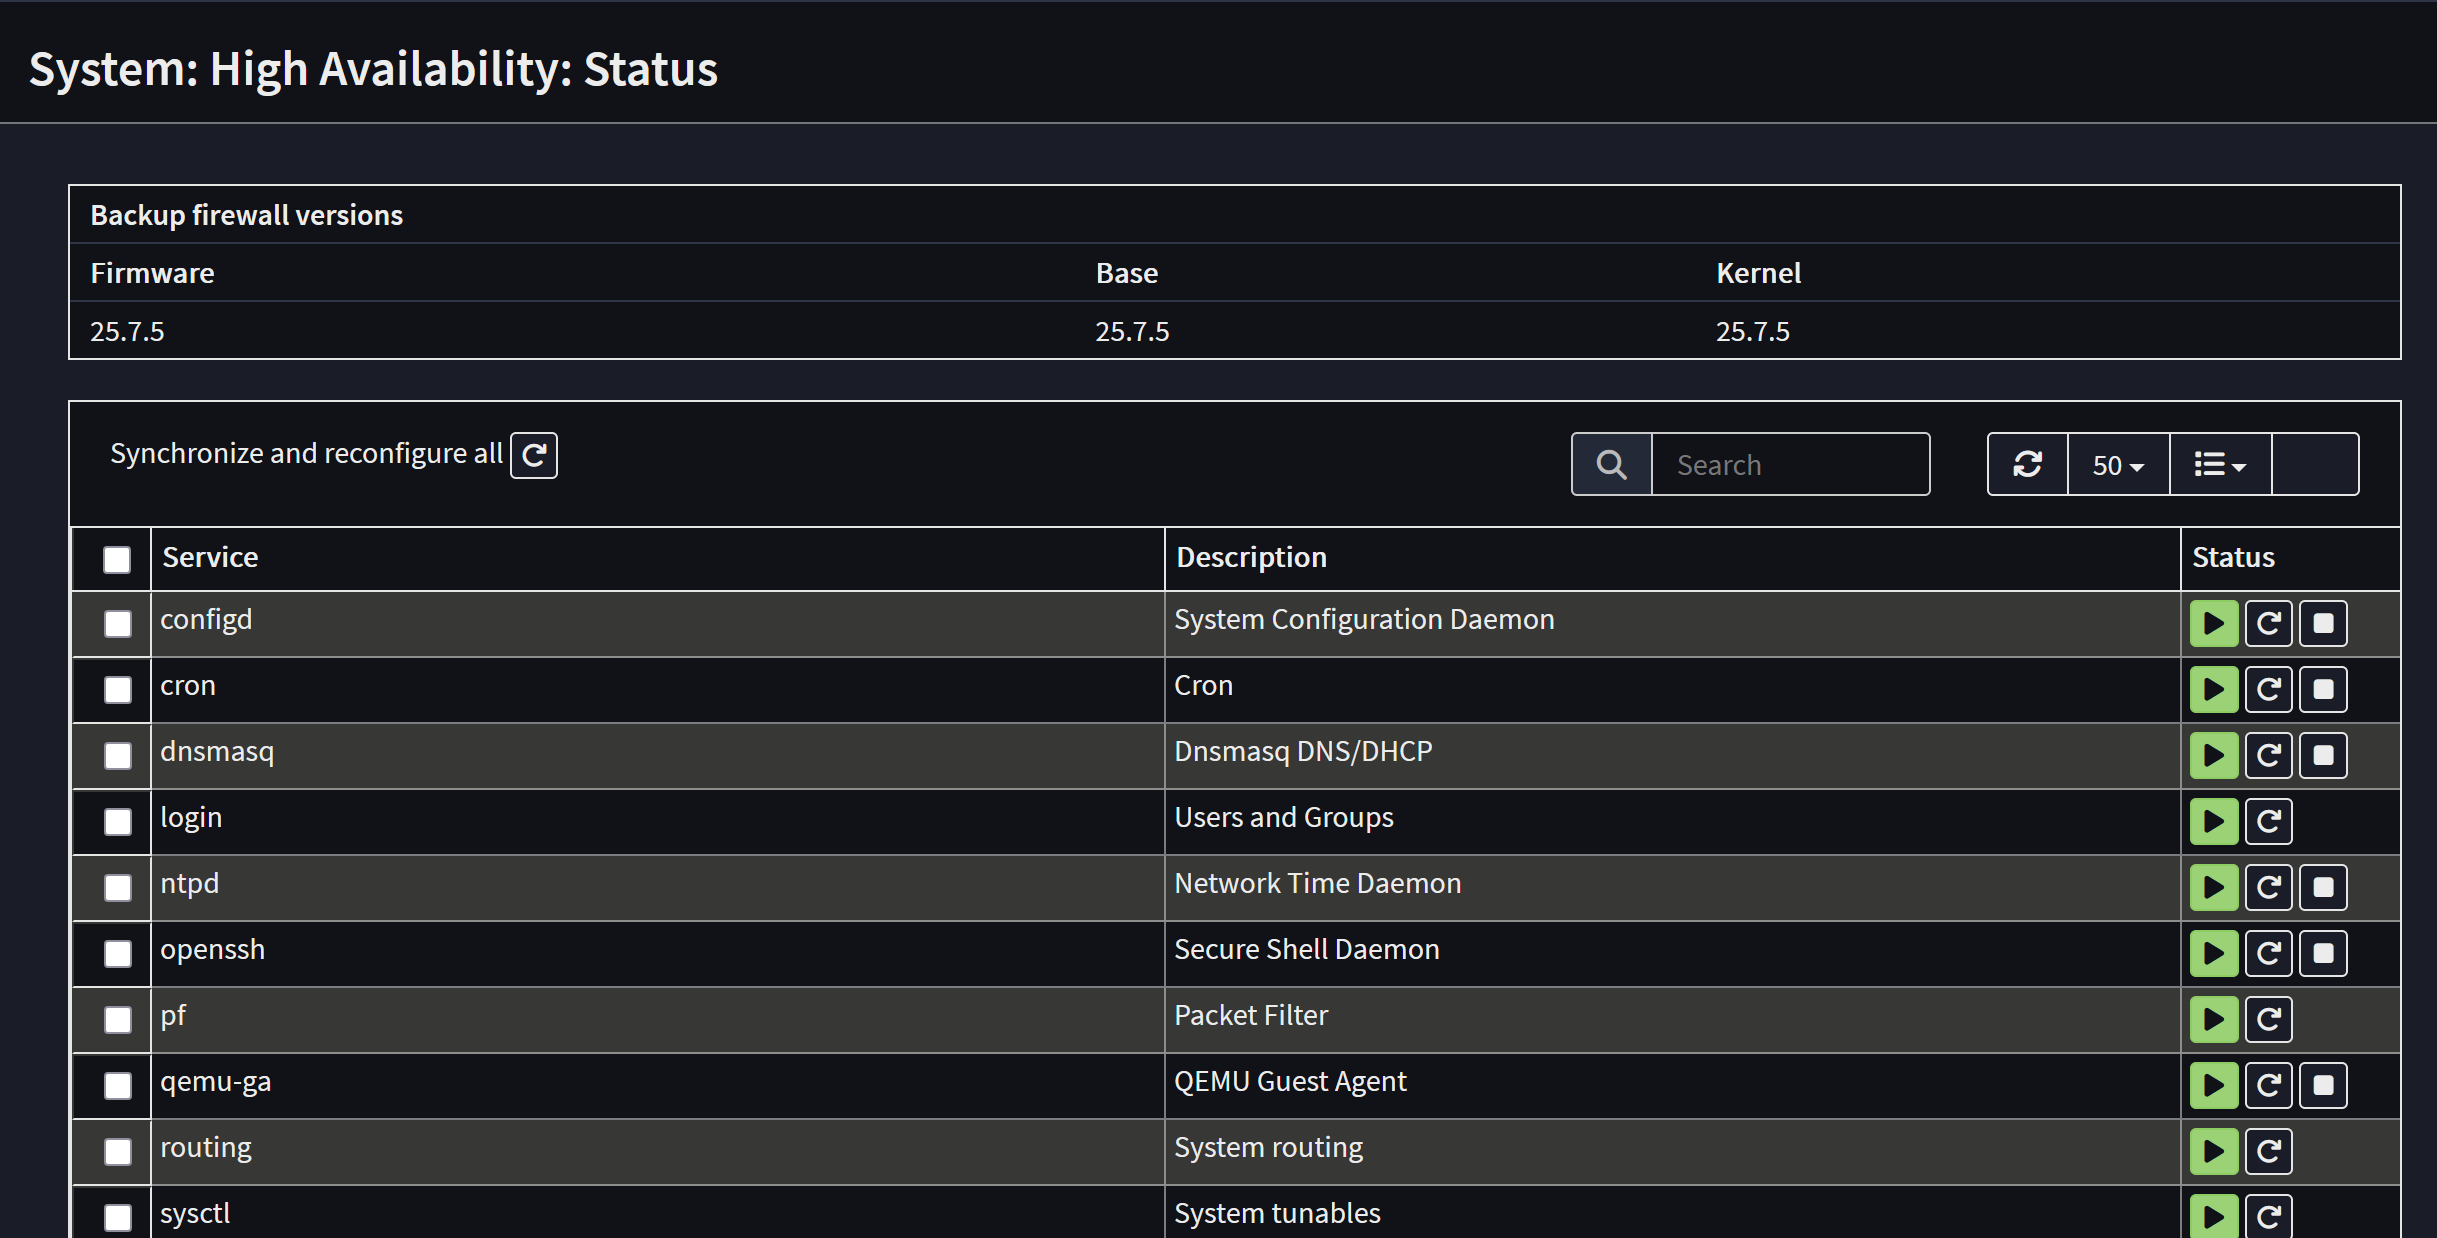
Task: Restart the cron service
Action: coord(2268,689)
